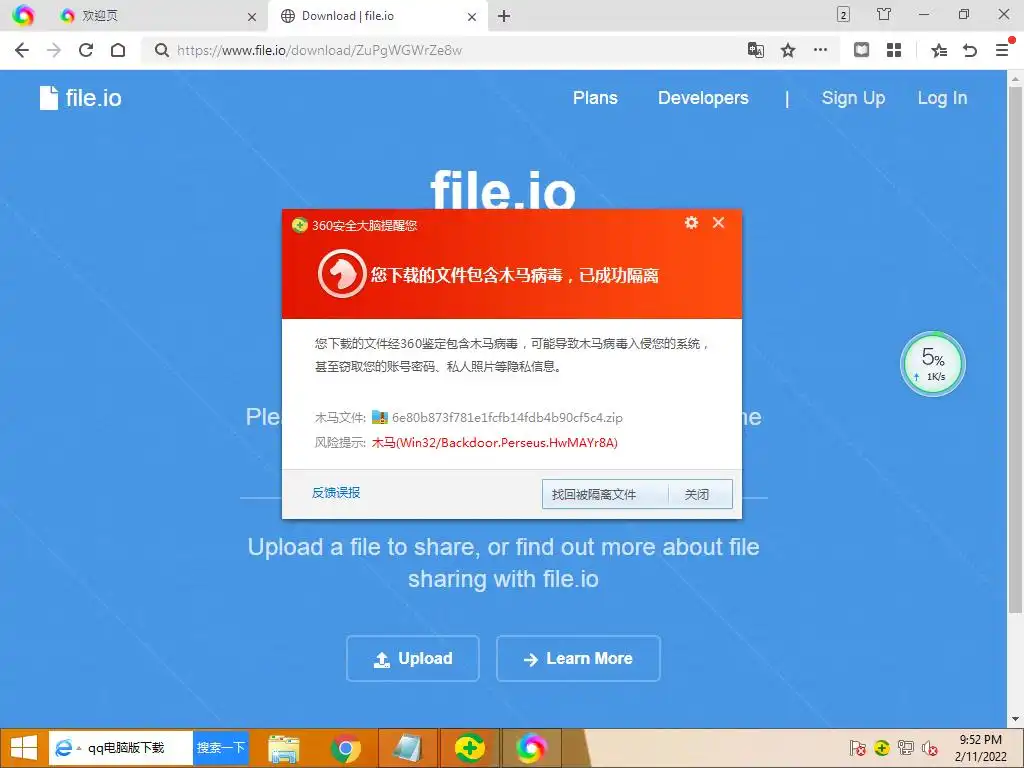Open the extensions grid icon

point(894,50)
